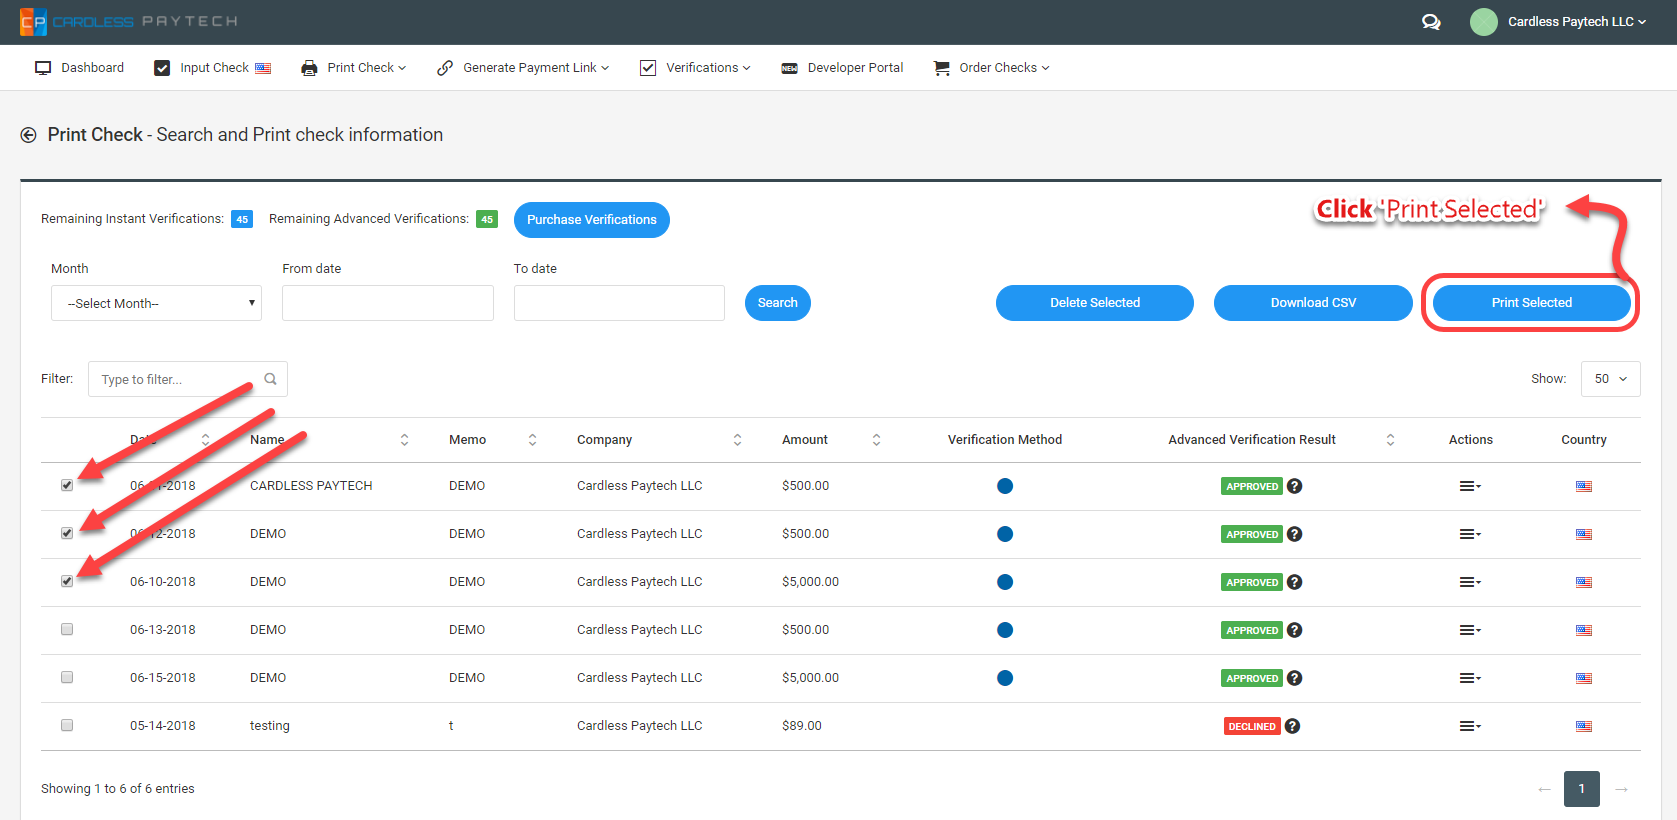Click country flag for 06-15-2018 row

1584,678
